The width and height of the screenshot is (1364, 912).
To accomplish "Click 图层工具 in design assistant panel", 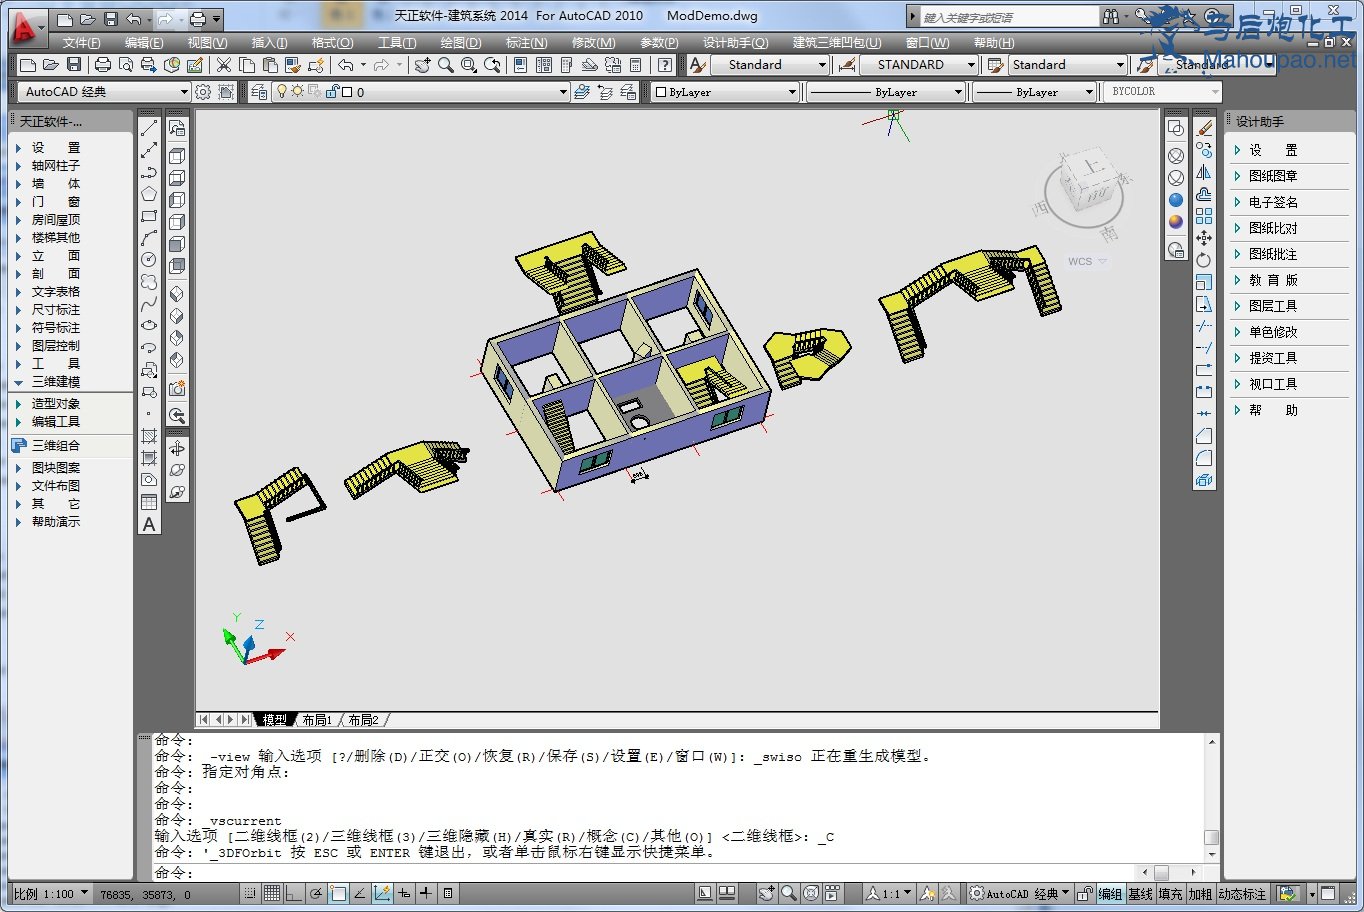I will tap(1273, 306).
